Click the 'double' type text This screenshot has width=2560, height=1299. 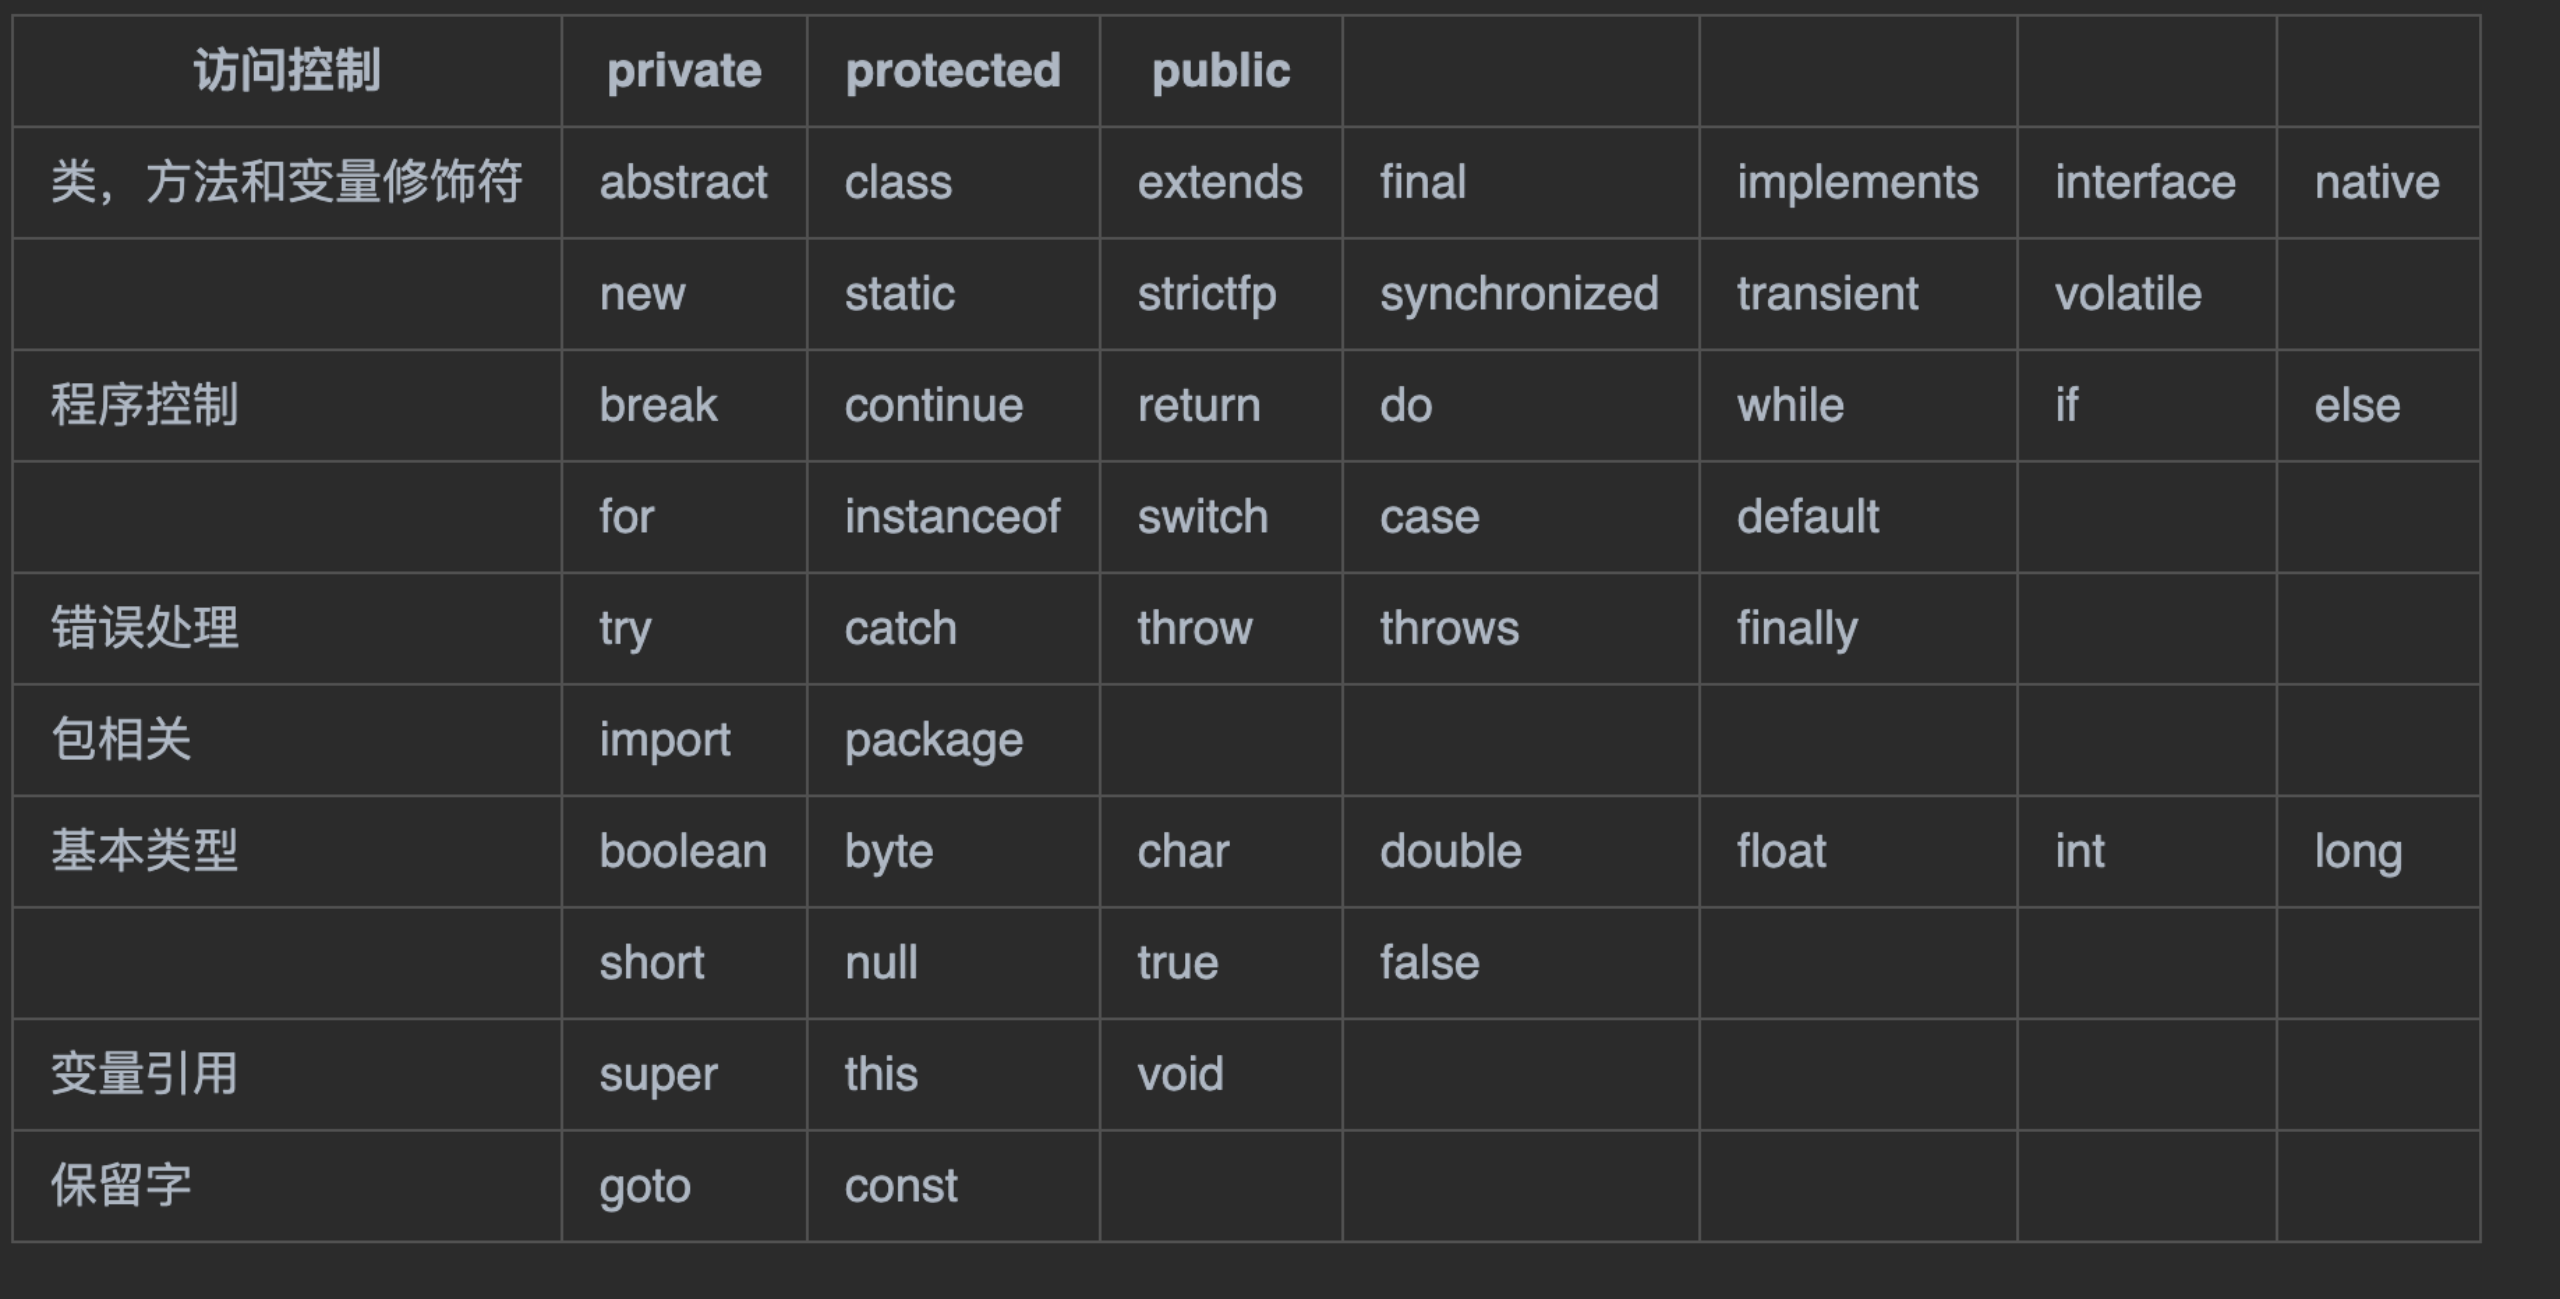[x=1450, y=852]
